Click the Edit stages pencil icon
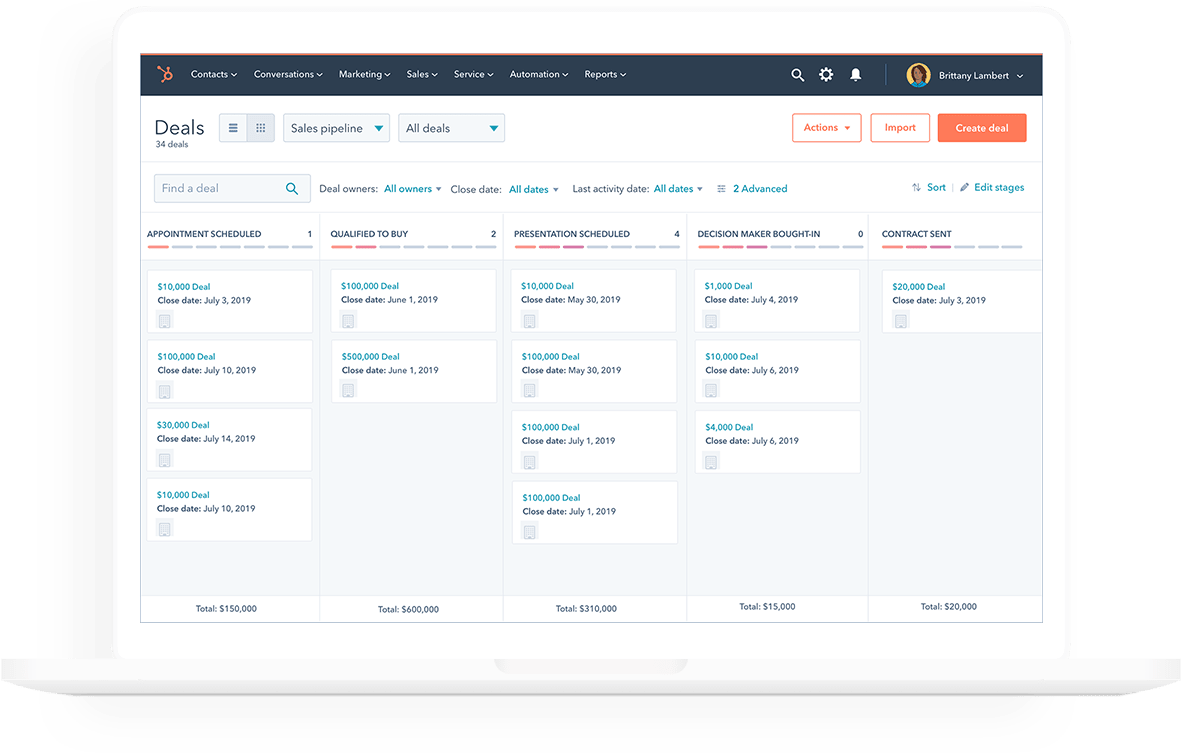The image size is (1182, 753). pyautogui.click(x=966, y=187)
